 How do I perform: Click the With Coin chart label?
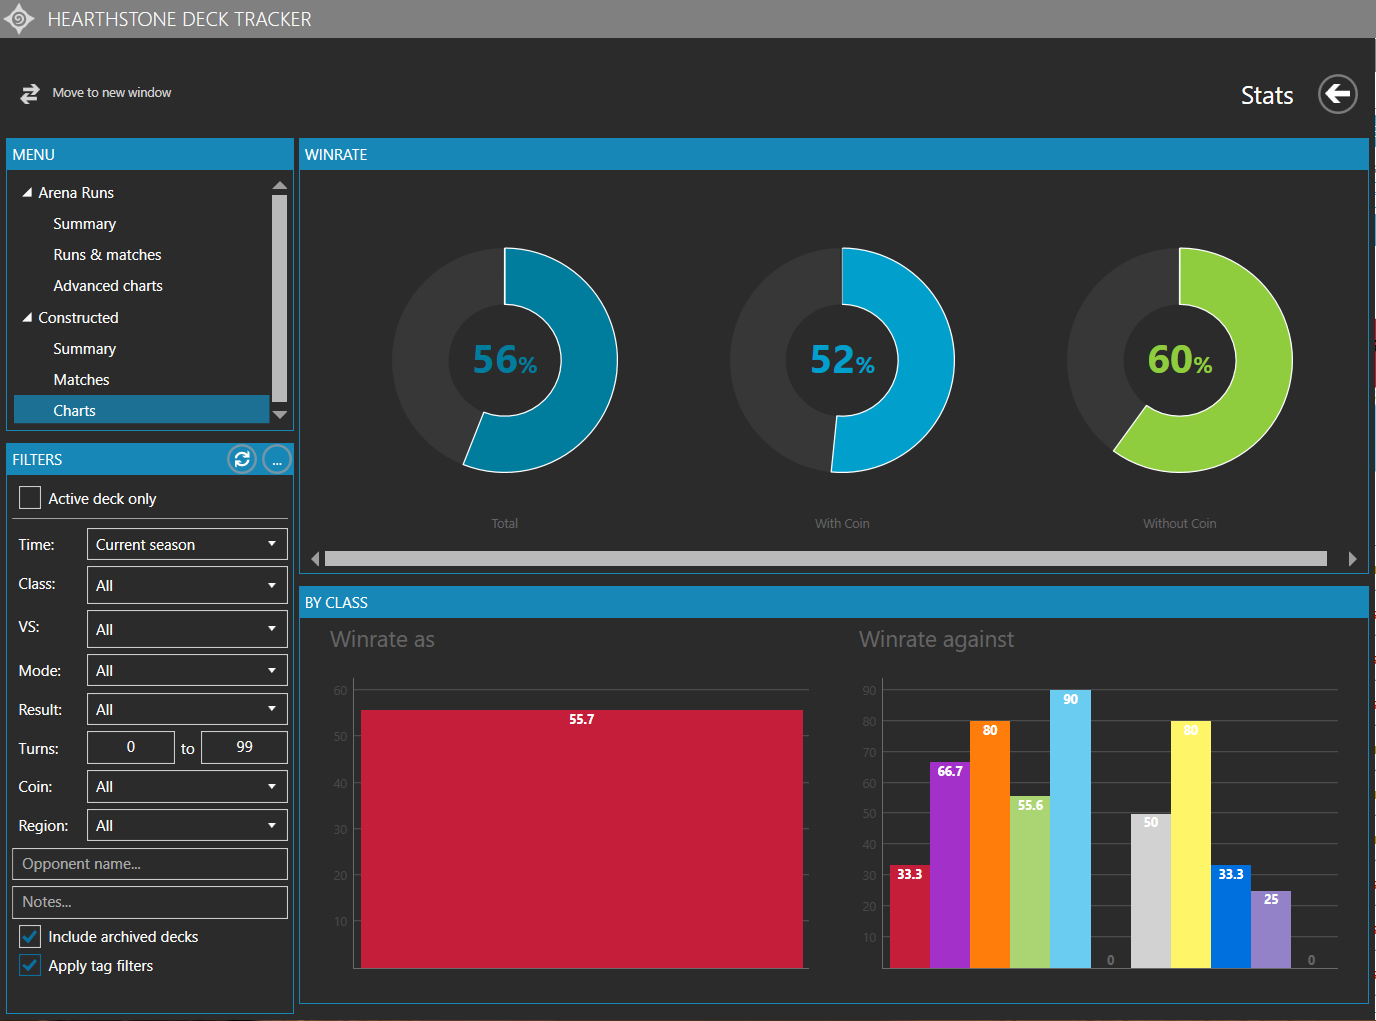coord(842,523)
